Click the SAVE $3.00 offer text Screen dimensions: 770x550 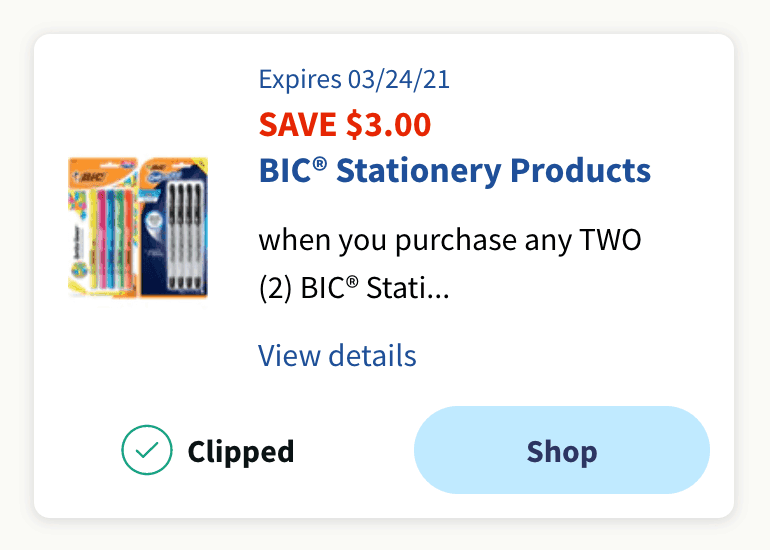[x=345, y=125]
